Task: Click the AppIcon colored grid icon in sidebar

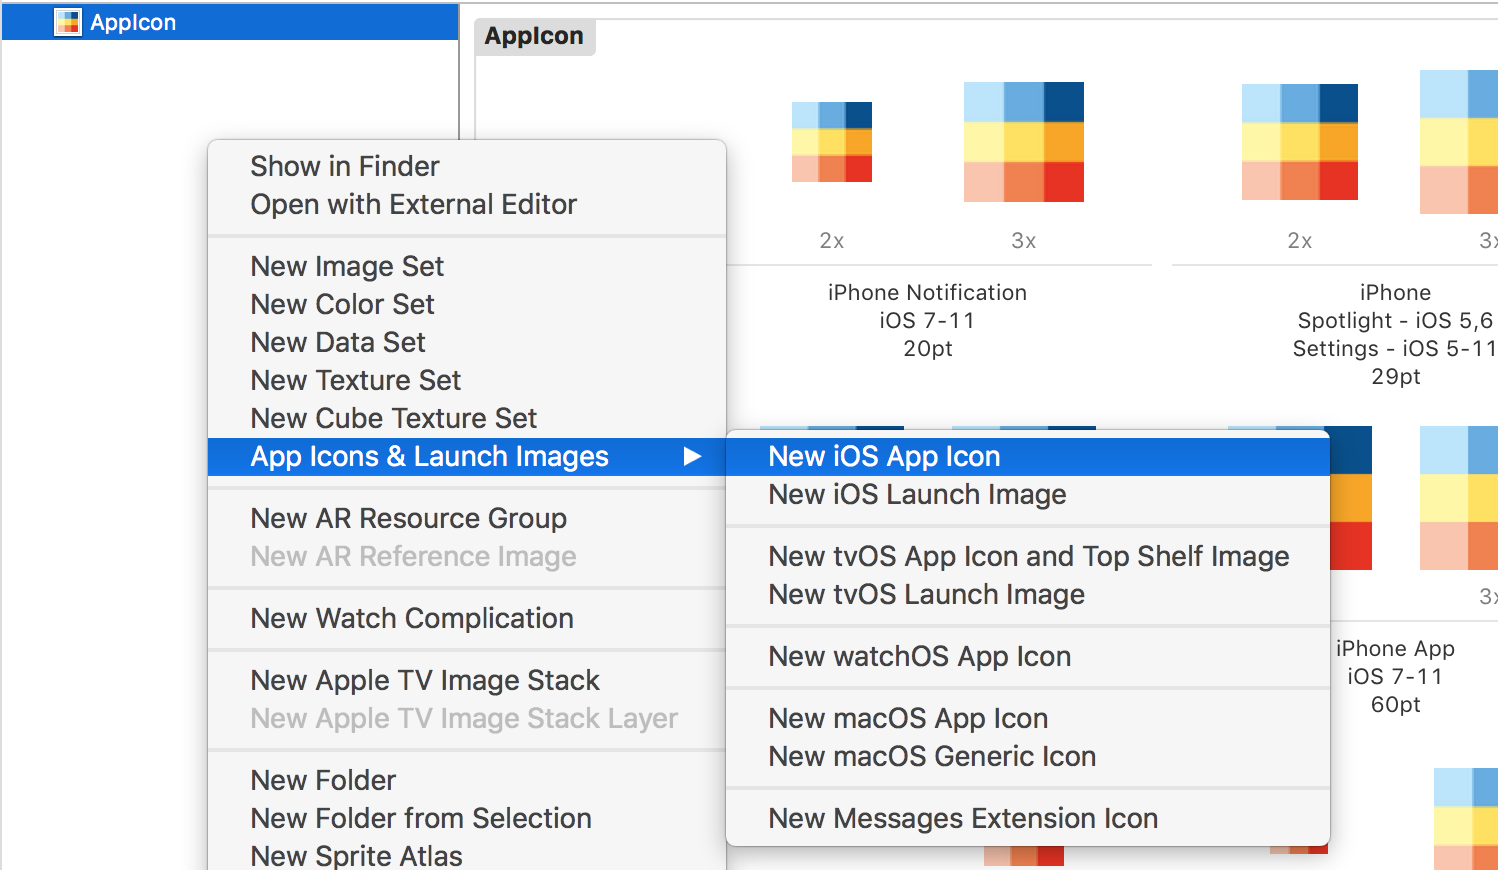Action: tap(68, 21)
